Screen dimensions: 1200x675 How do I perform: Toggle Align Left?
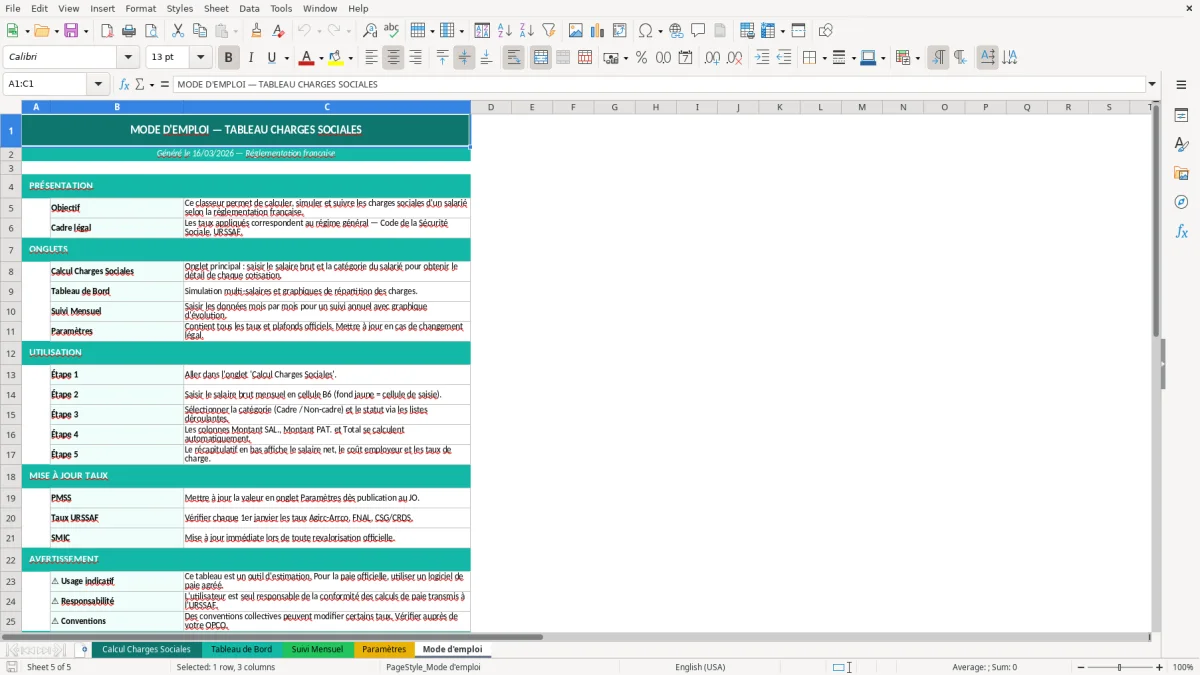point(371,58)
